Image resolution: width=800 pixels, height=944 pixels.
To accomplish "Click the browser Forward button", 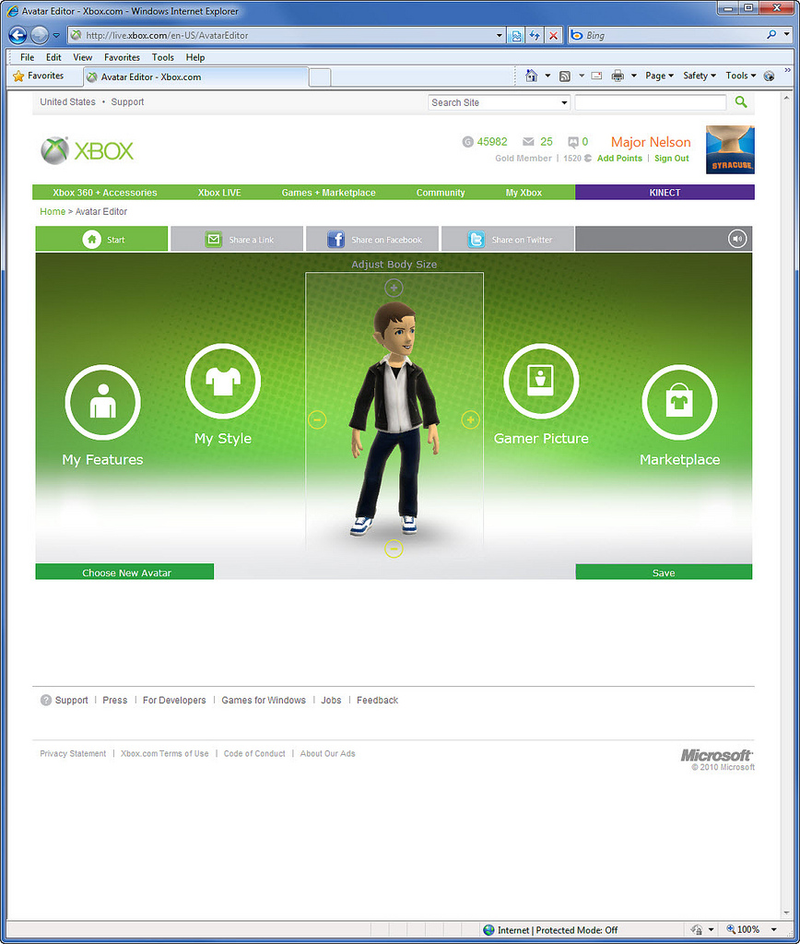I will pyautogui.click(x=40, y=36).
